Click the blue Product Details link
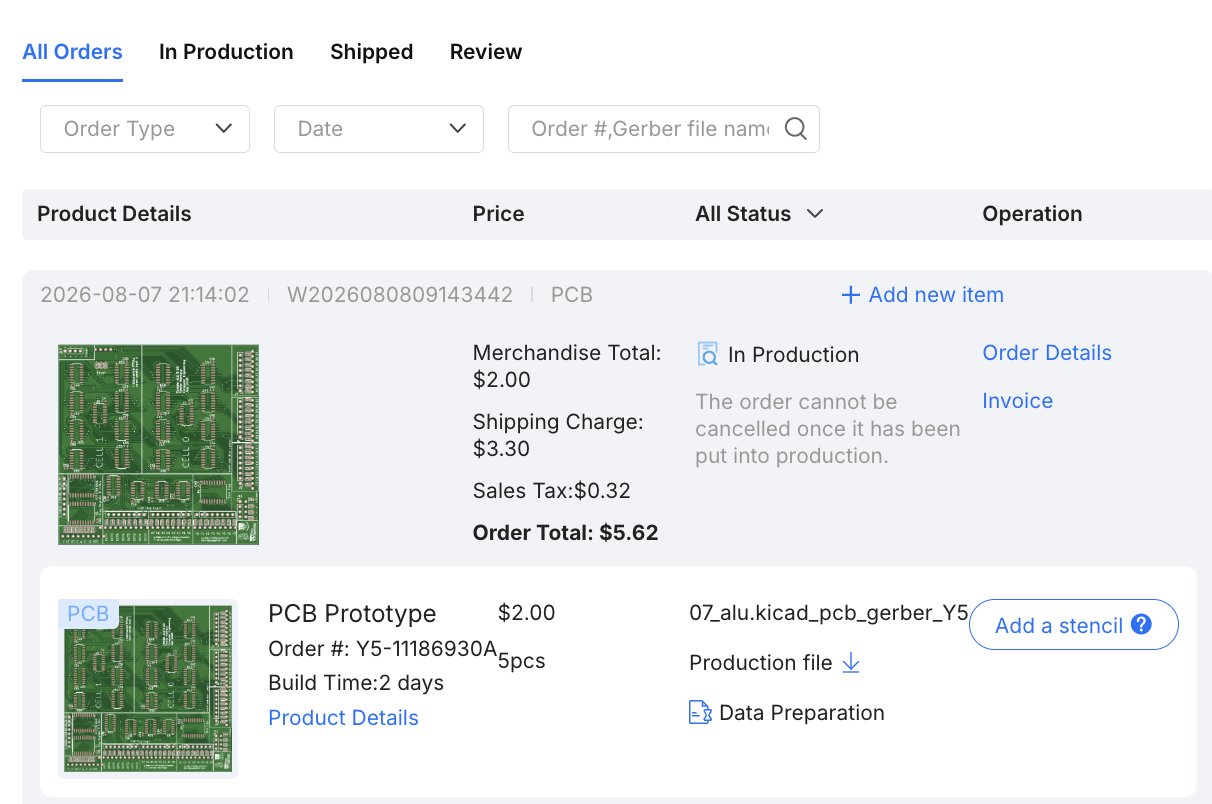Screen dimensions: 1212x804 pyautogui.click(x=343, y=718)
